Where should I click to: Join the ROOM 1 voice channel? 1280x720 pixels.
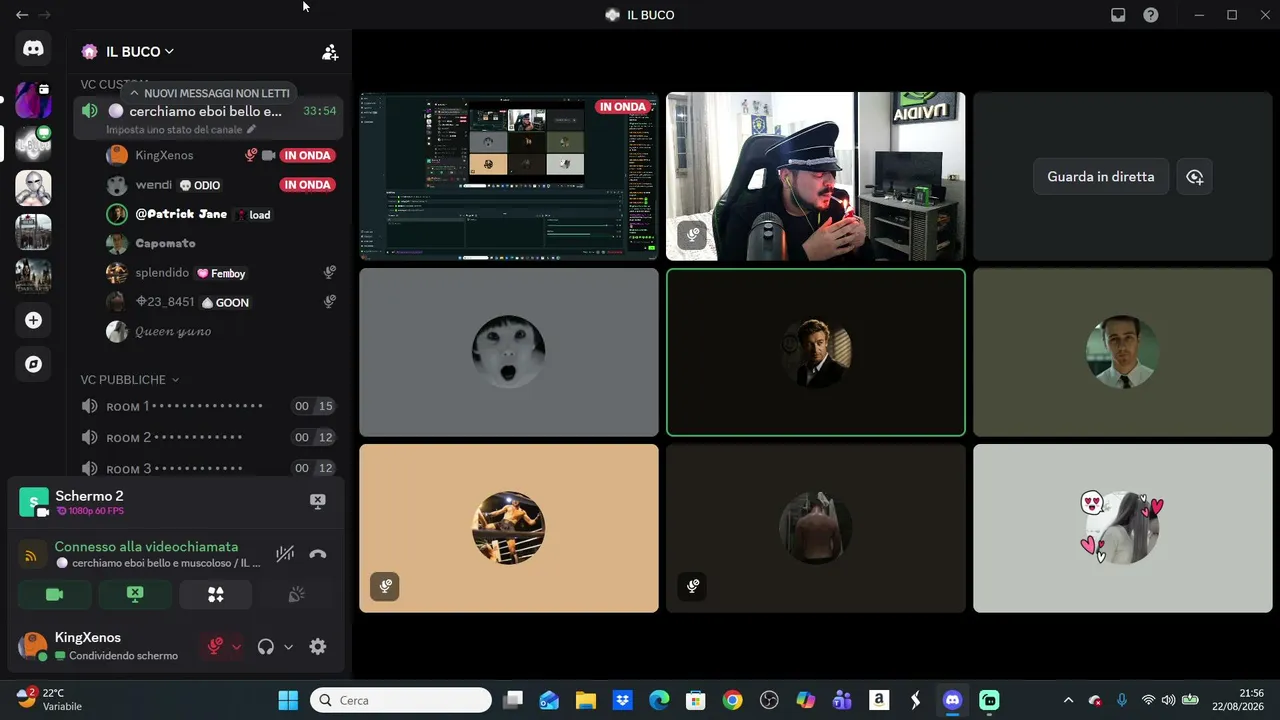207,406
